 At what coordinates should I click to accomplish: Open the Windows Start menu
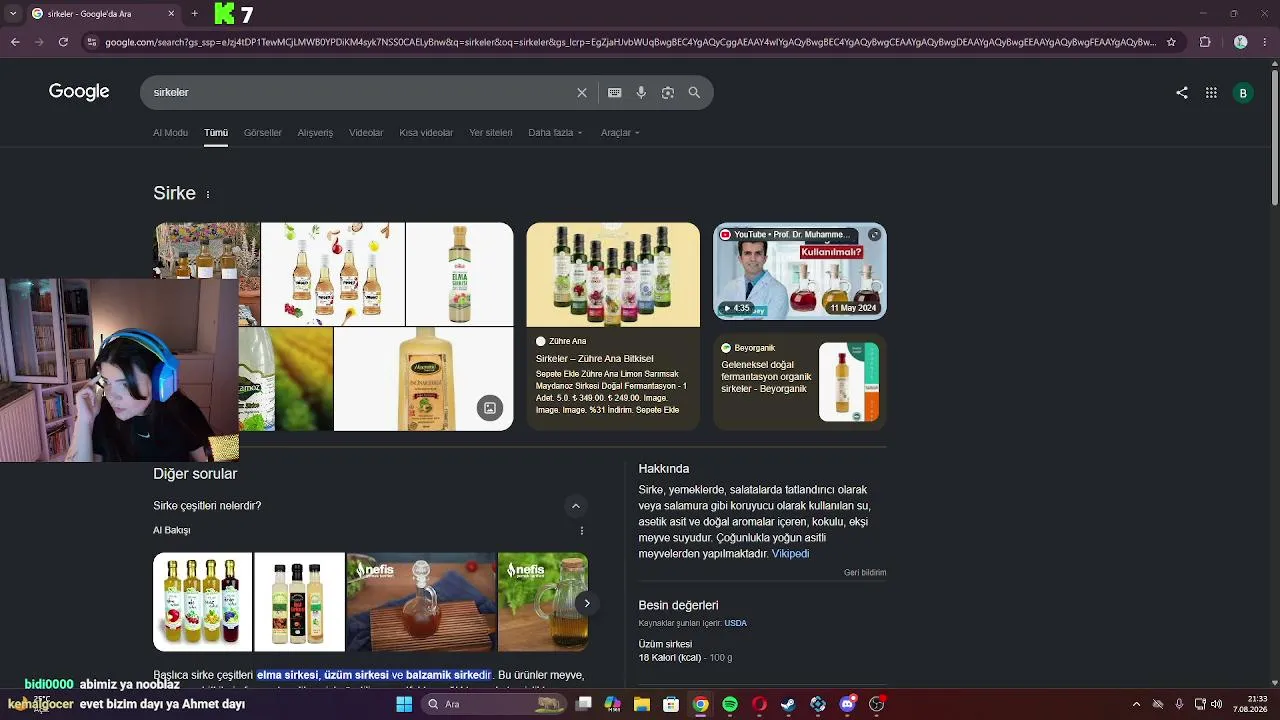click(404, 704)
